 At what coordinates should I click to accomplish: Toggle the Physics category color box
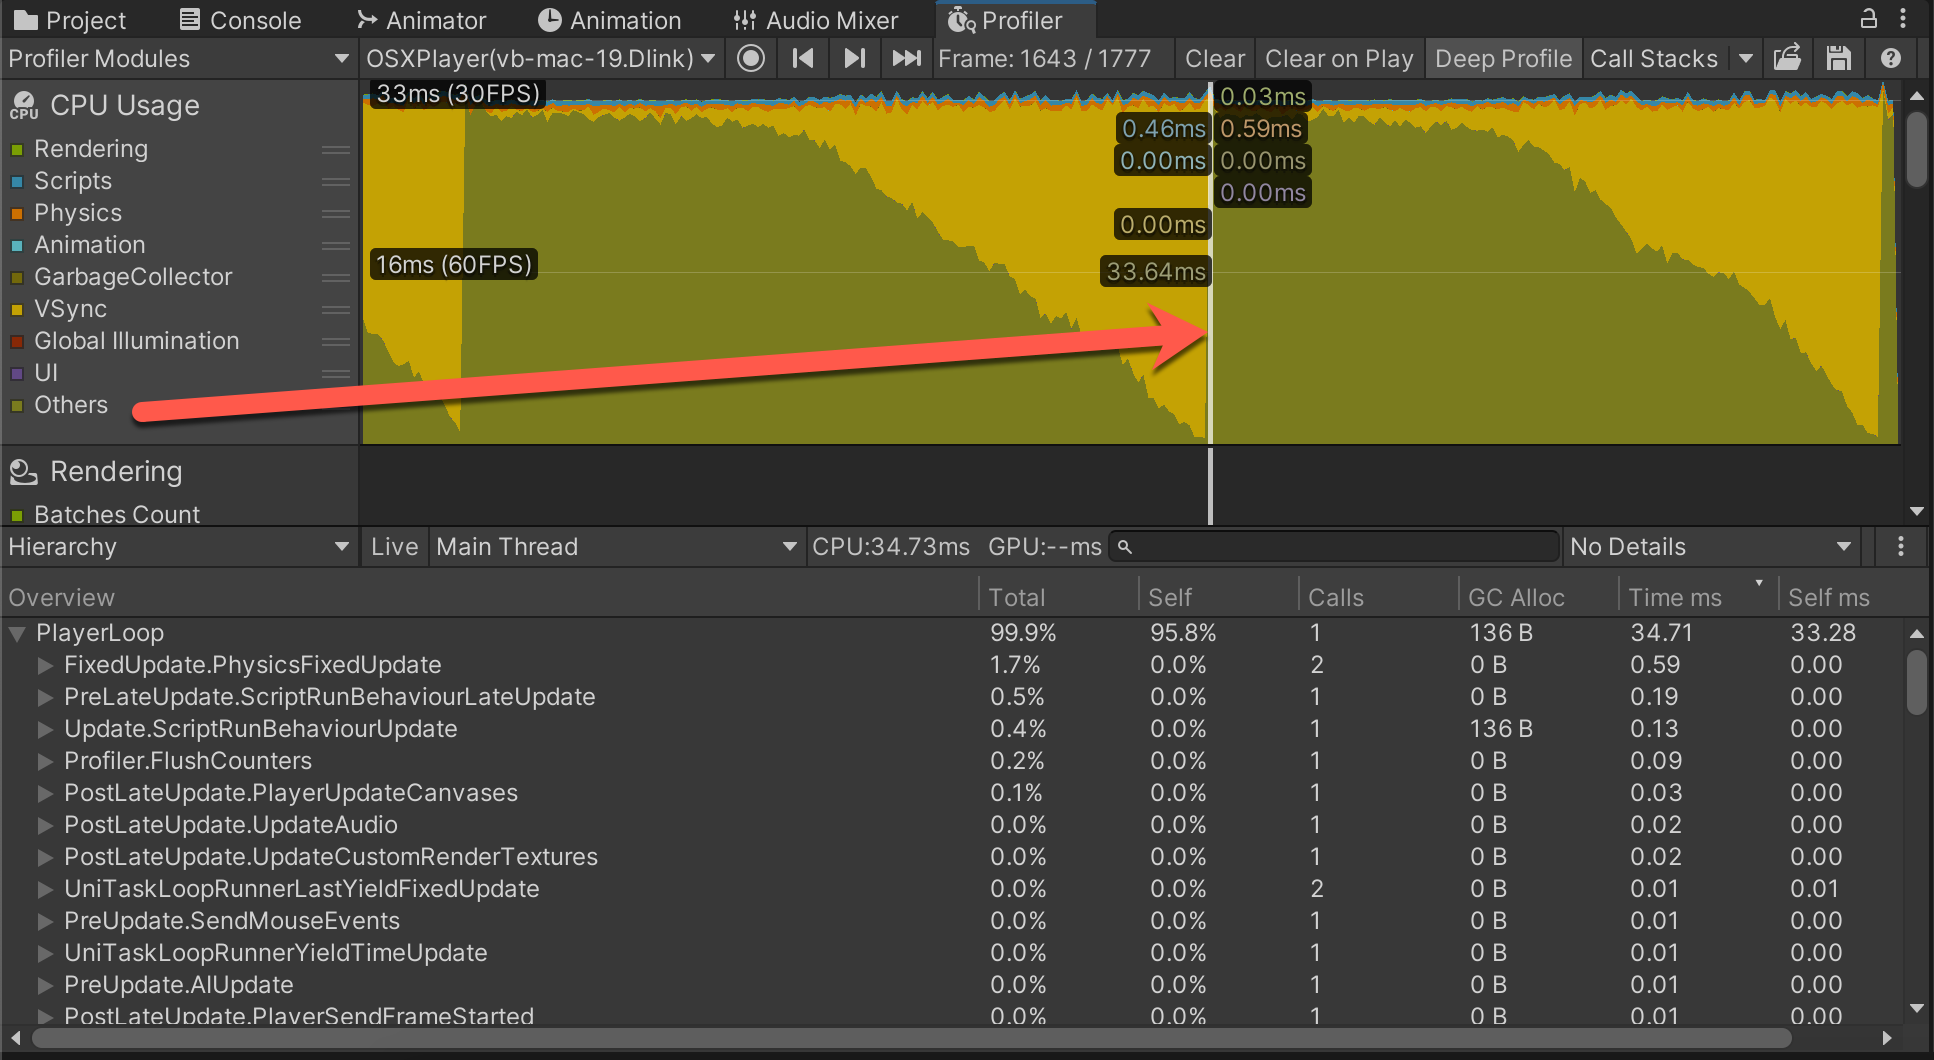coord(17,214)
